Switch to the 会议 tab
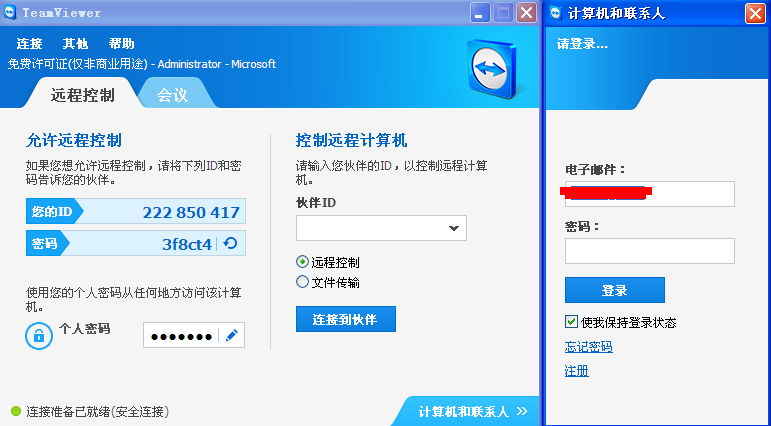The width and height of the screenshot is (771, 426). coord(173,94)
